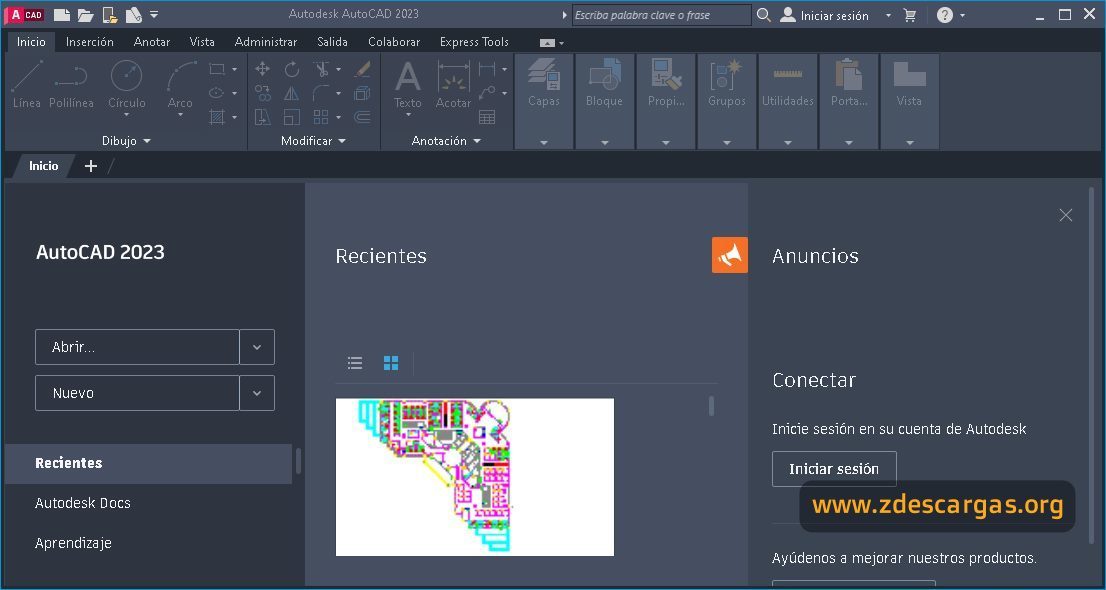Activate the Scale tool
The height and width of the screenshot is (590, 1106).
coord(292,117)
